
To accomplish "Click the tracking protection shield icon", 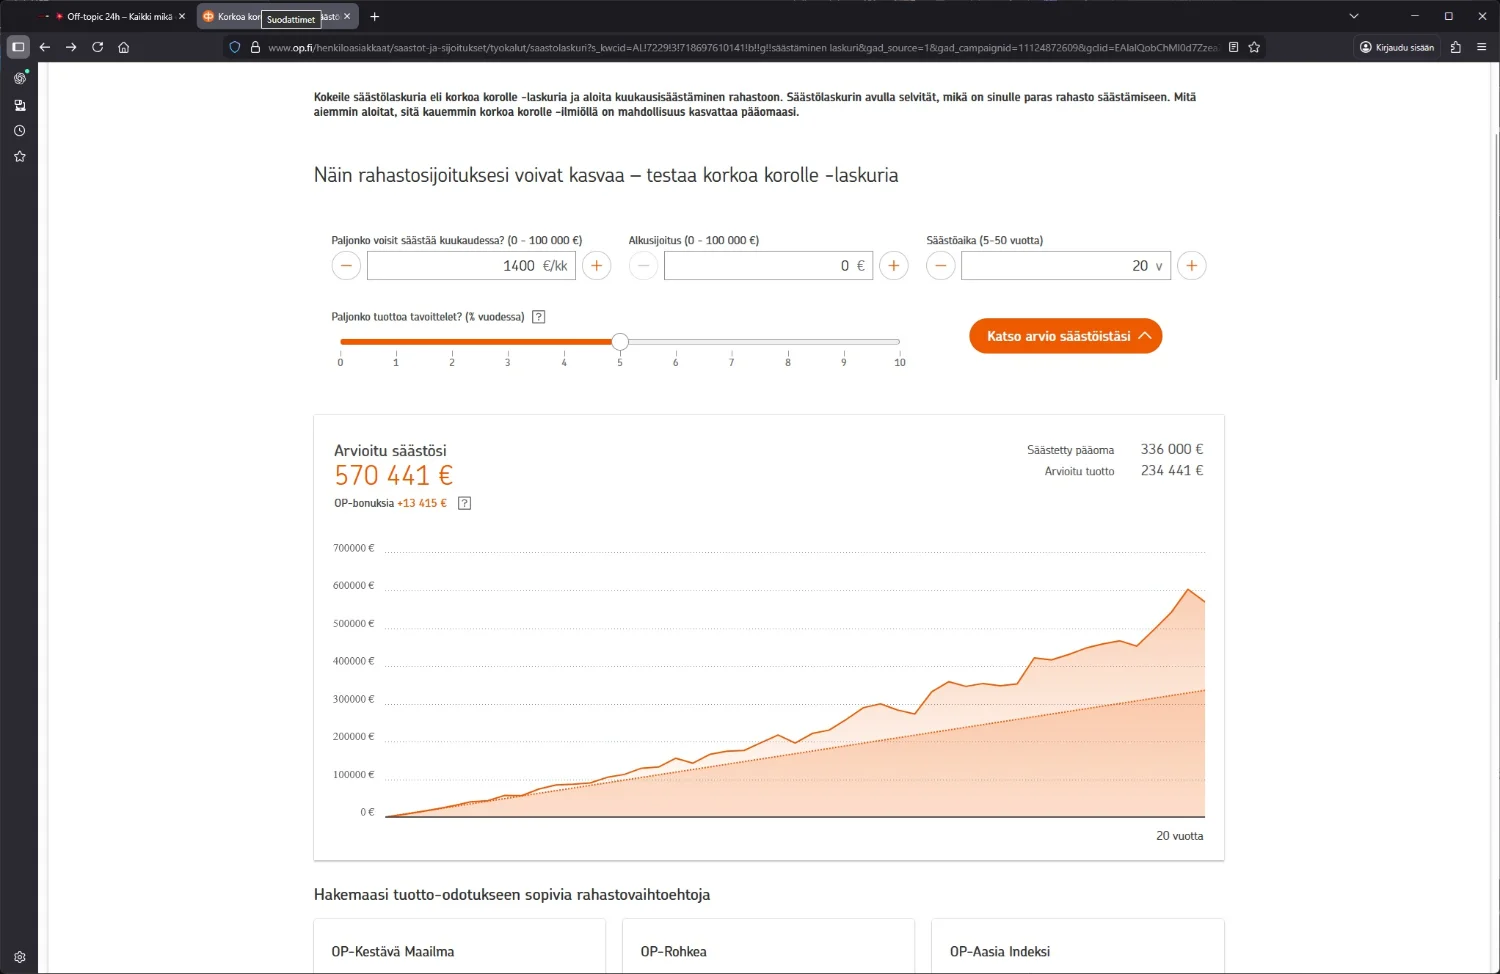I will 235,47.
